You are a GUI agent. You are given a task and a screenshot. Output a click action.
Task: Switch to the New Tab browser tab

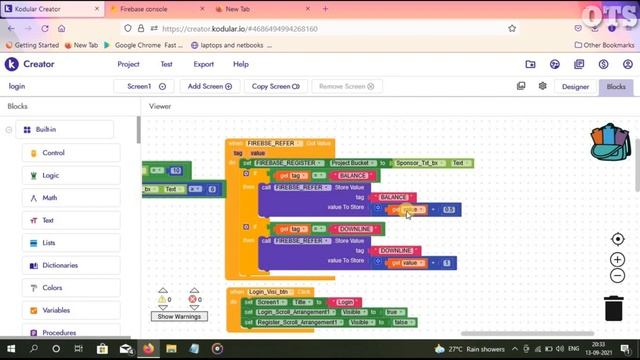[262, 9]
